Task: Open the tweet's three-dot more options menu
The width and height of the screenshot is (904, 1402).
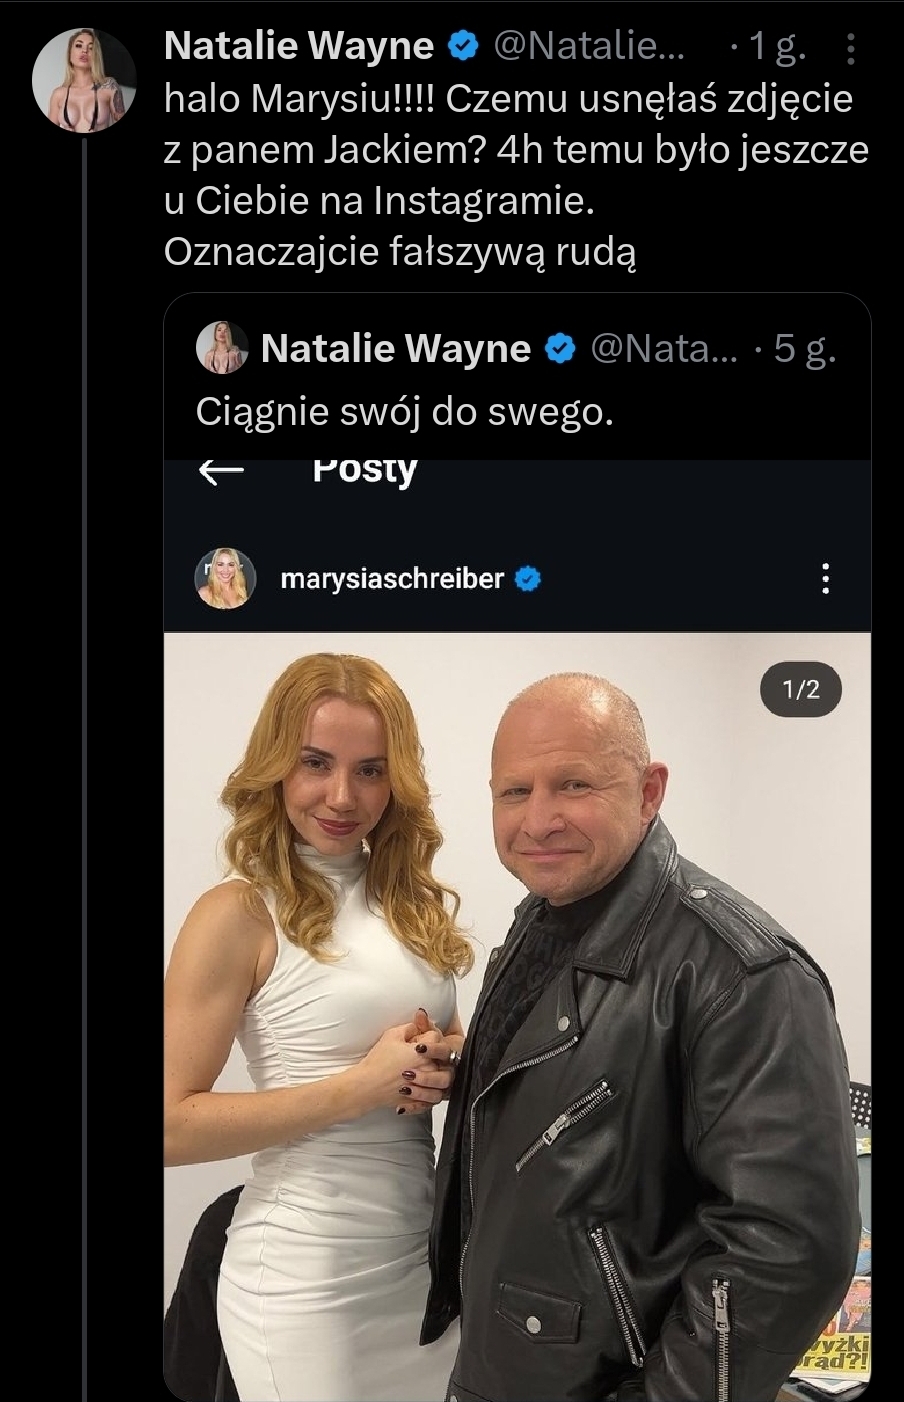Action: click(x=851, y=47)
